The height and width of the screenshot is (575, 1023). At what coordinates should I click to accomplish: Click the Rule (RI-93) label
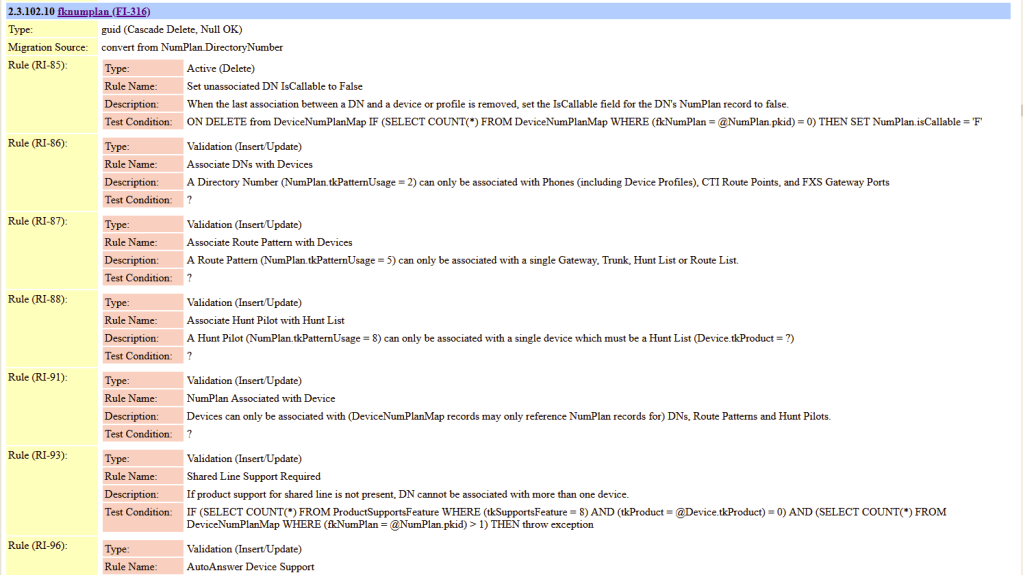pos(38,456)
